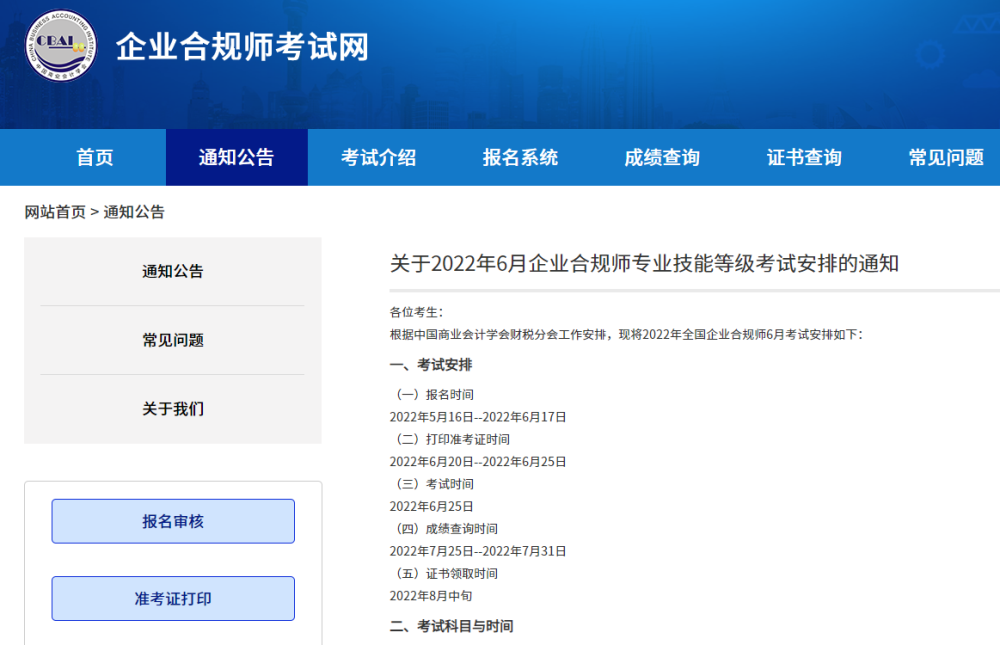Image resolution: width=1000 pixels, height=645 pixels.
Task: Click the (二)打印准考证时间 subheading
Action: 452,440
